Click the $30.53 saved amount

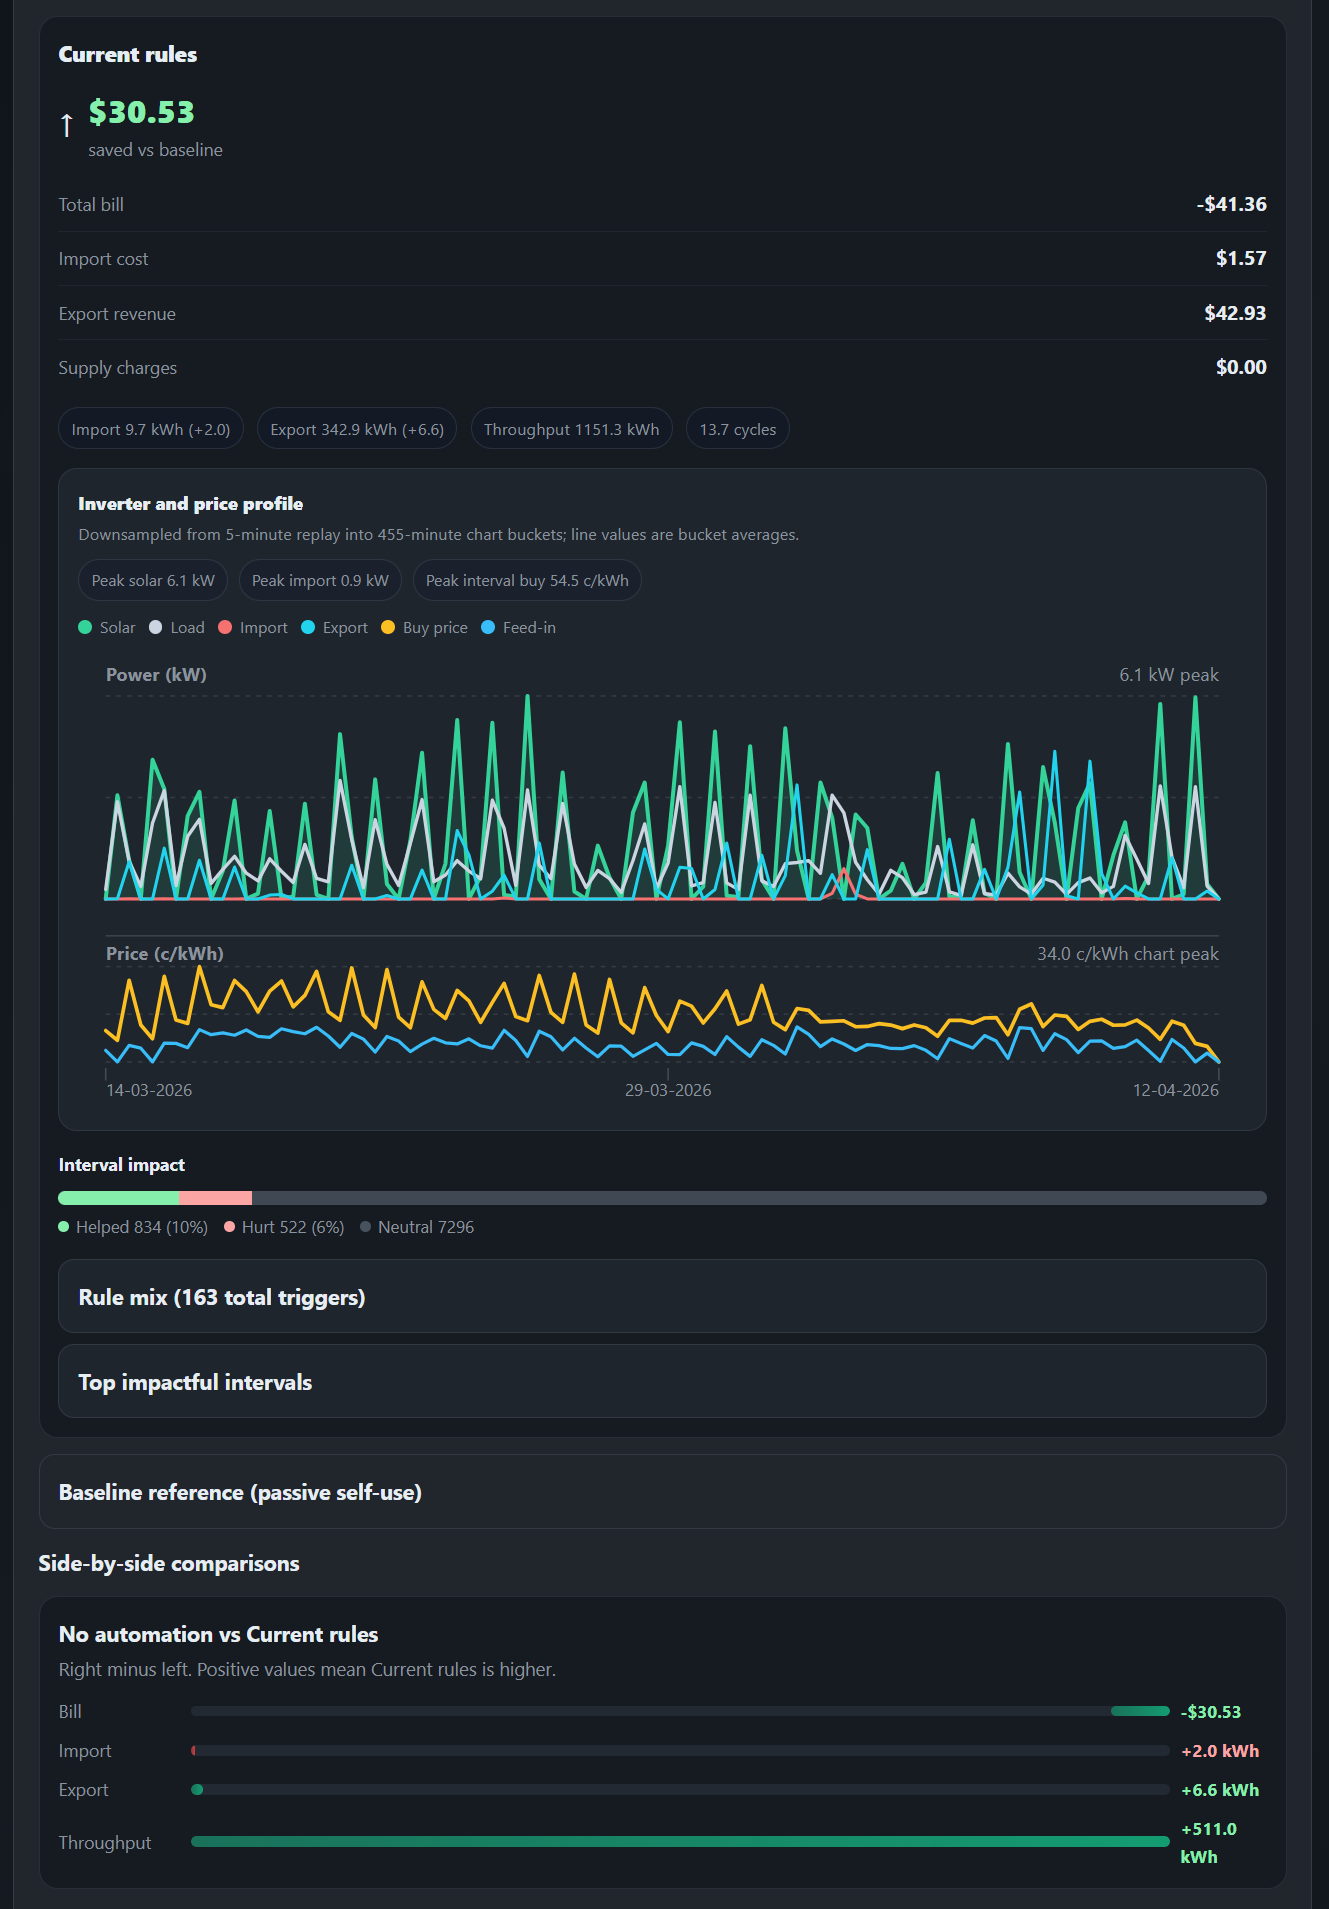pyautogui.click(x=141, y=112)
